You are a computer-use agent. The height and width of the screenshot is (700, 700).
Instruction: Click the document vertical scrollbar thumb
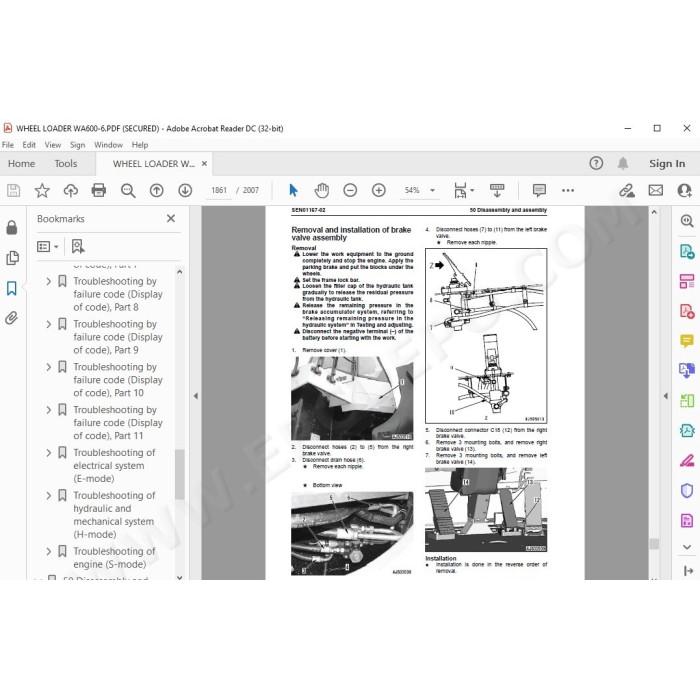[654, 544]
